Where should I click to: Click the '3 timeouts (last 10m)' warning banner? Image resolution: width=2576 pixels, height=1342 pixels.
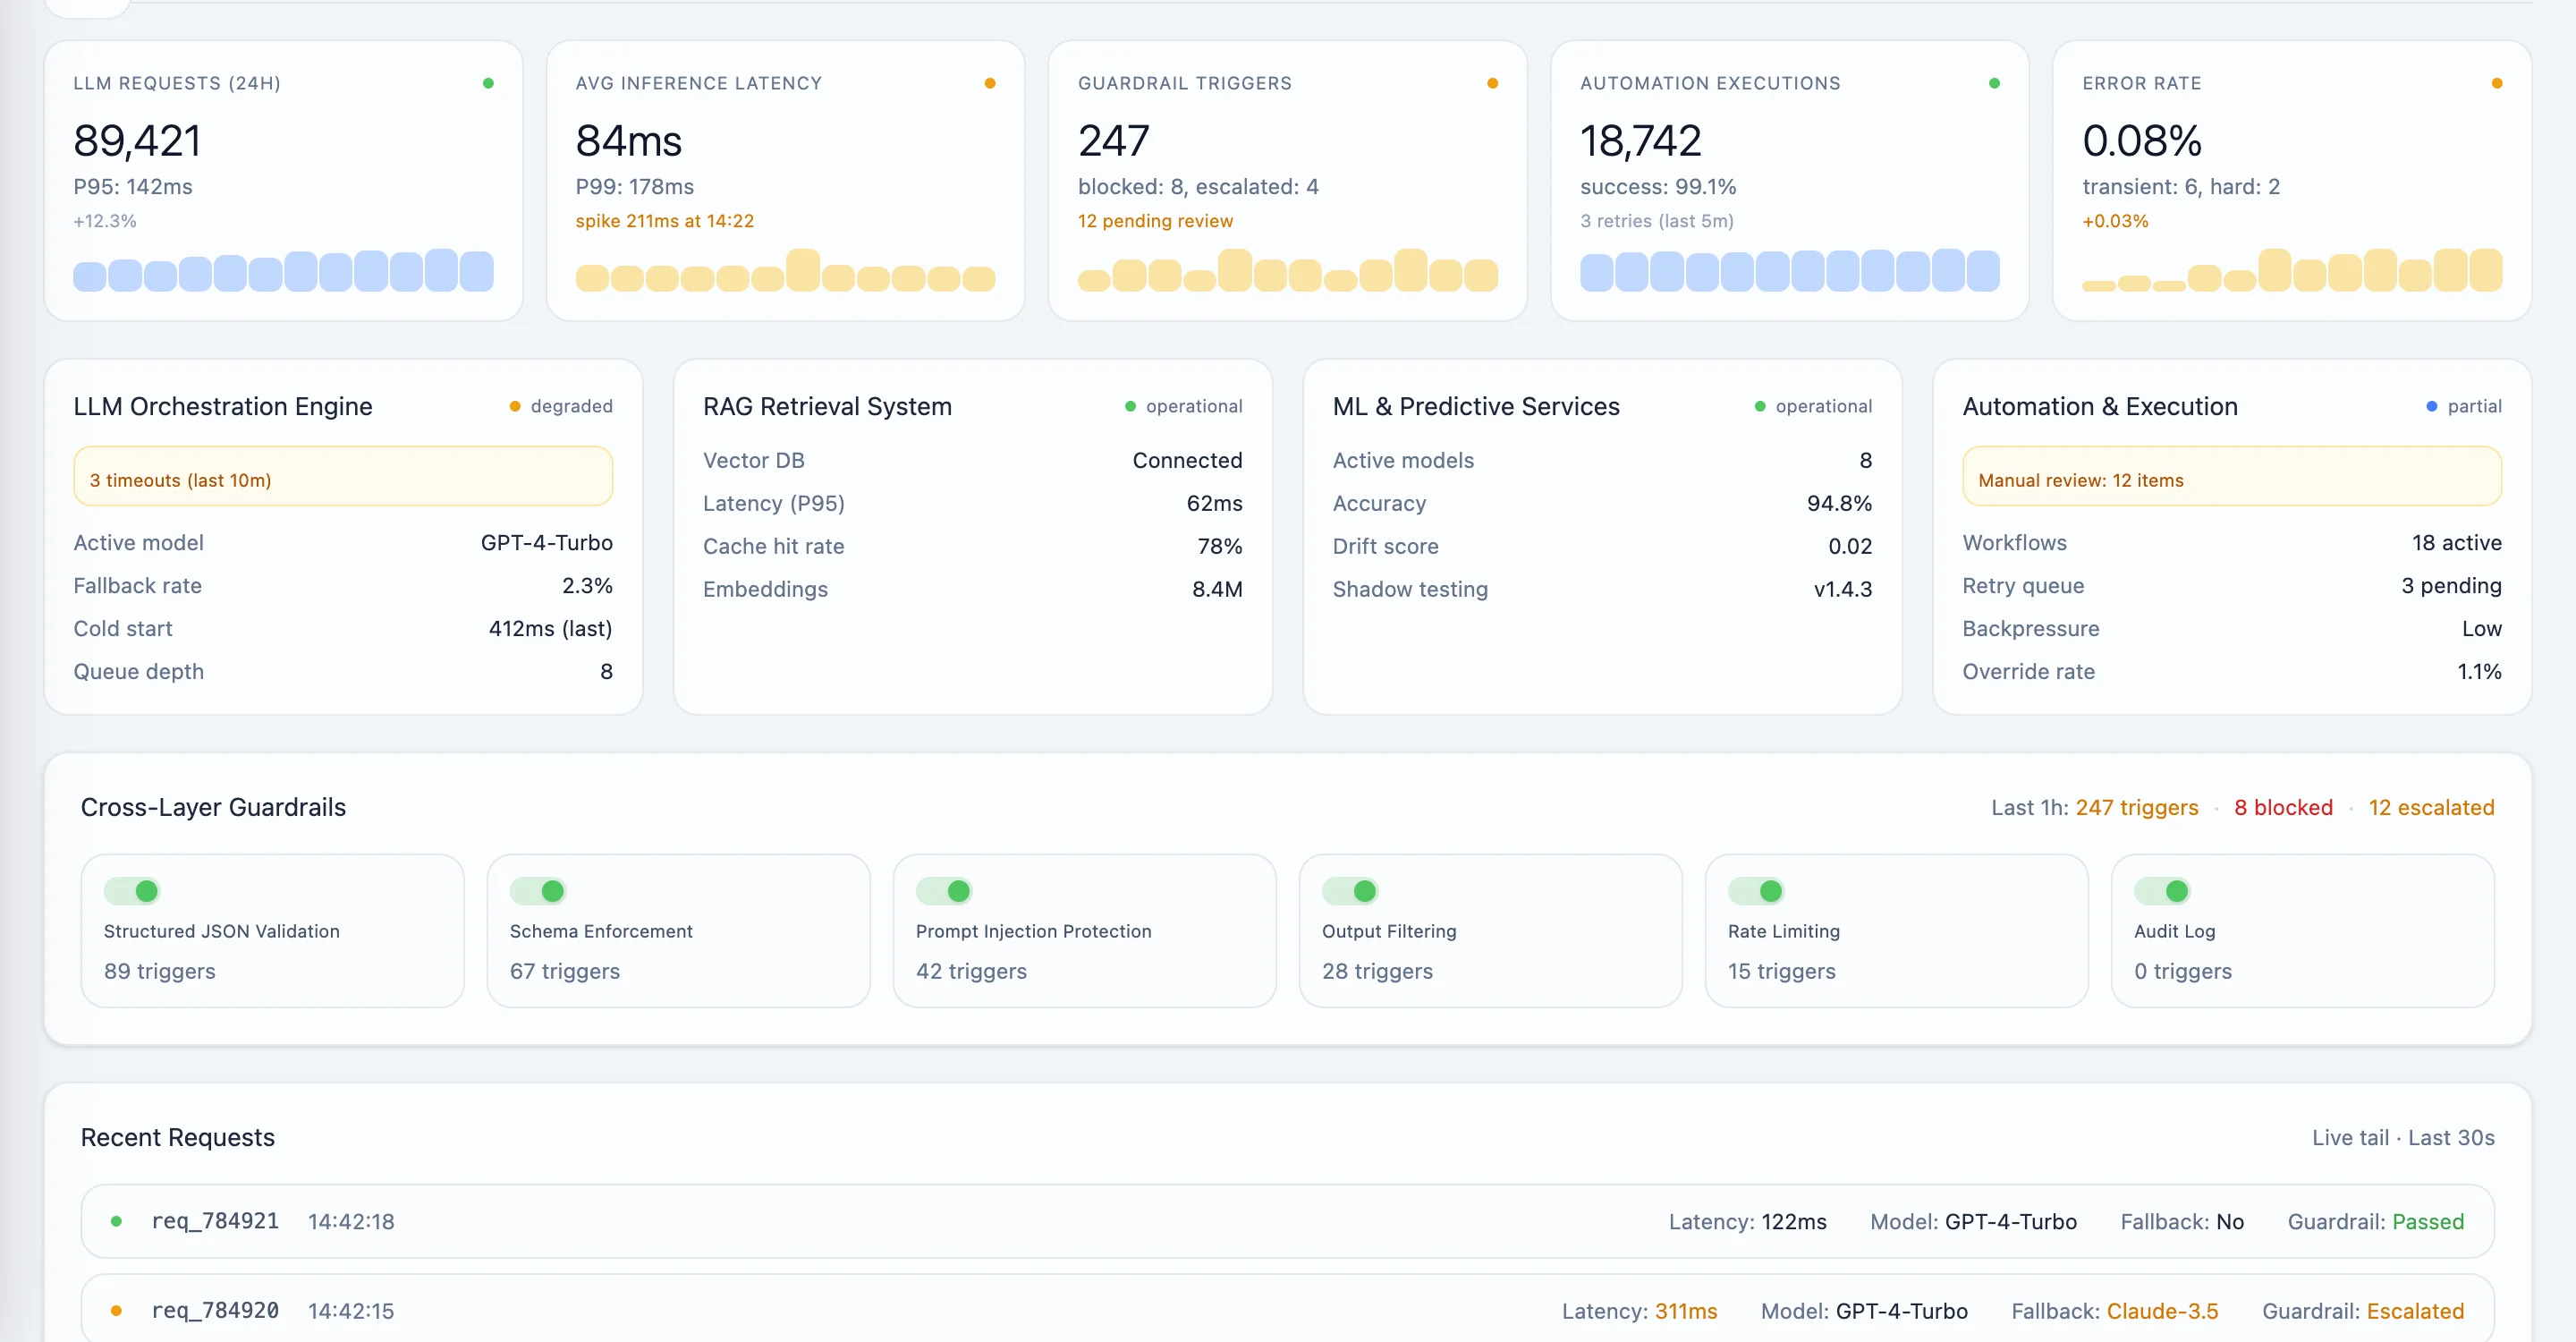click(x=343, y=478)
